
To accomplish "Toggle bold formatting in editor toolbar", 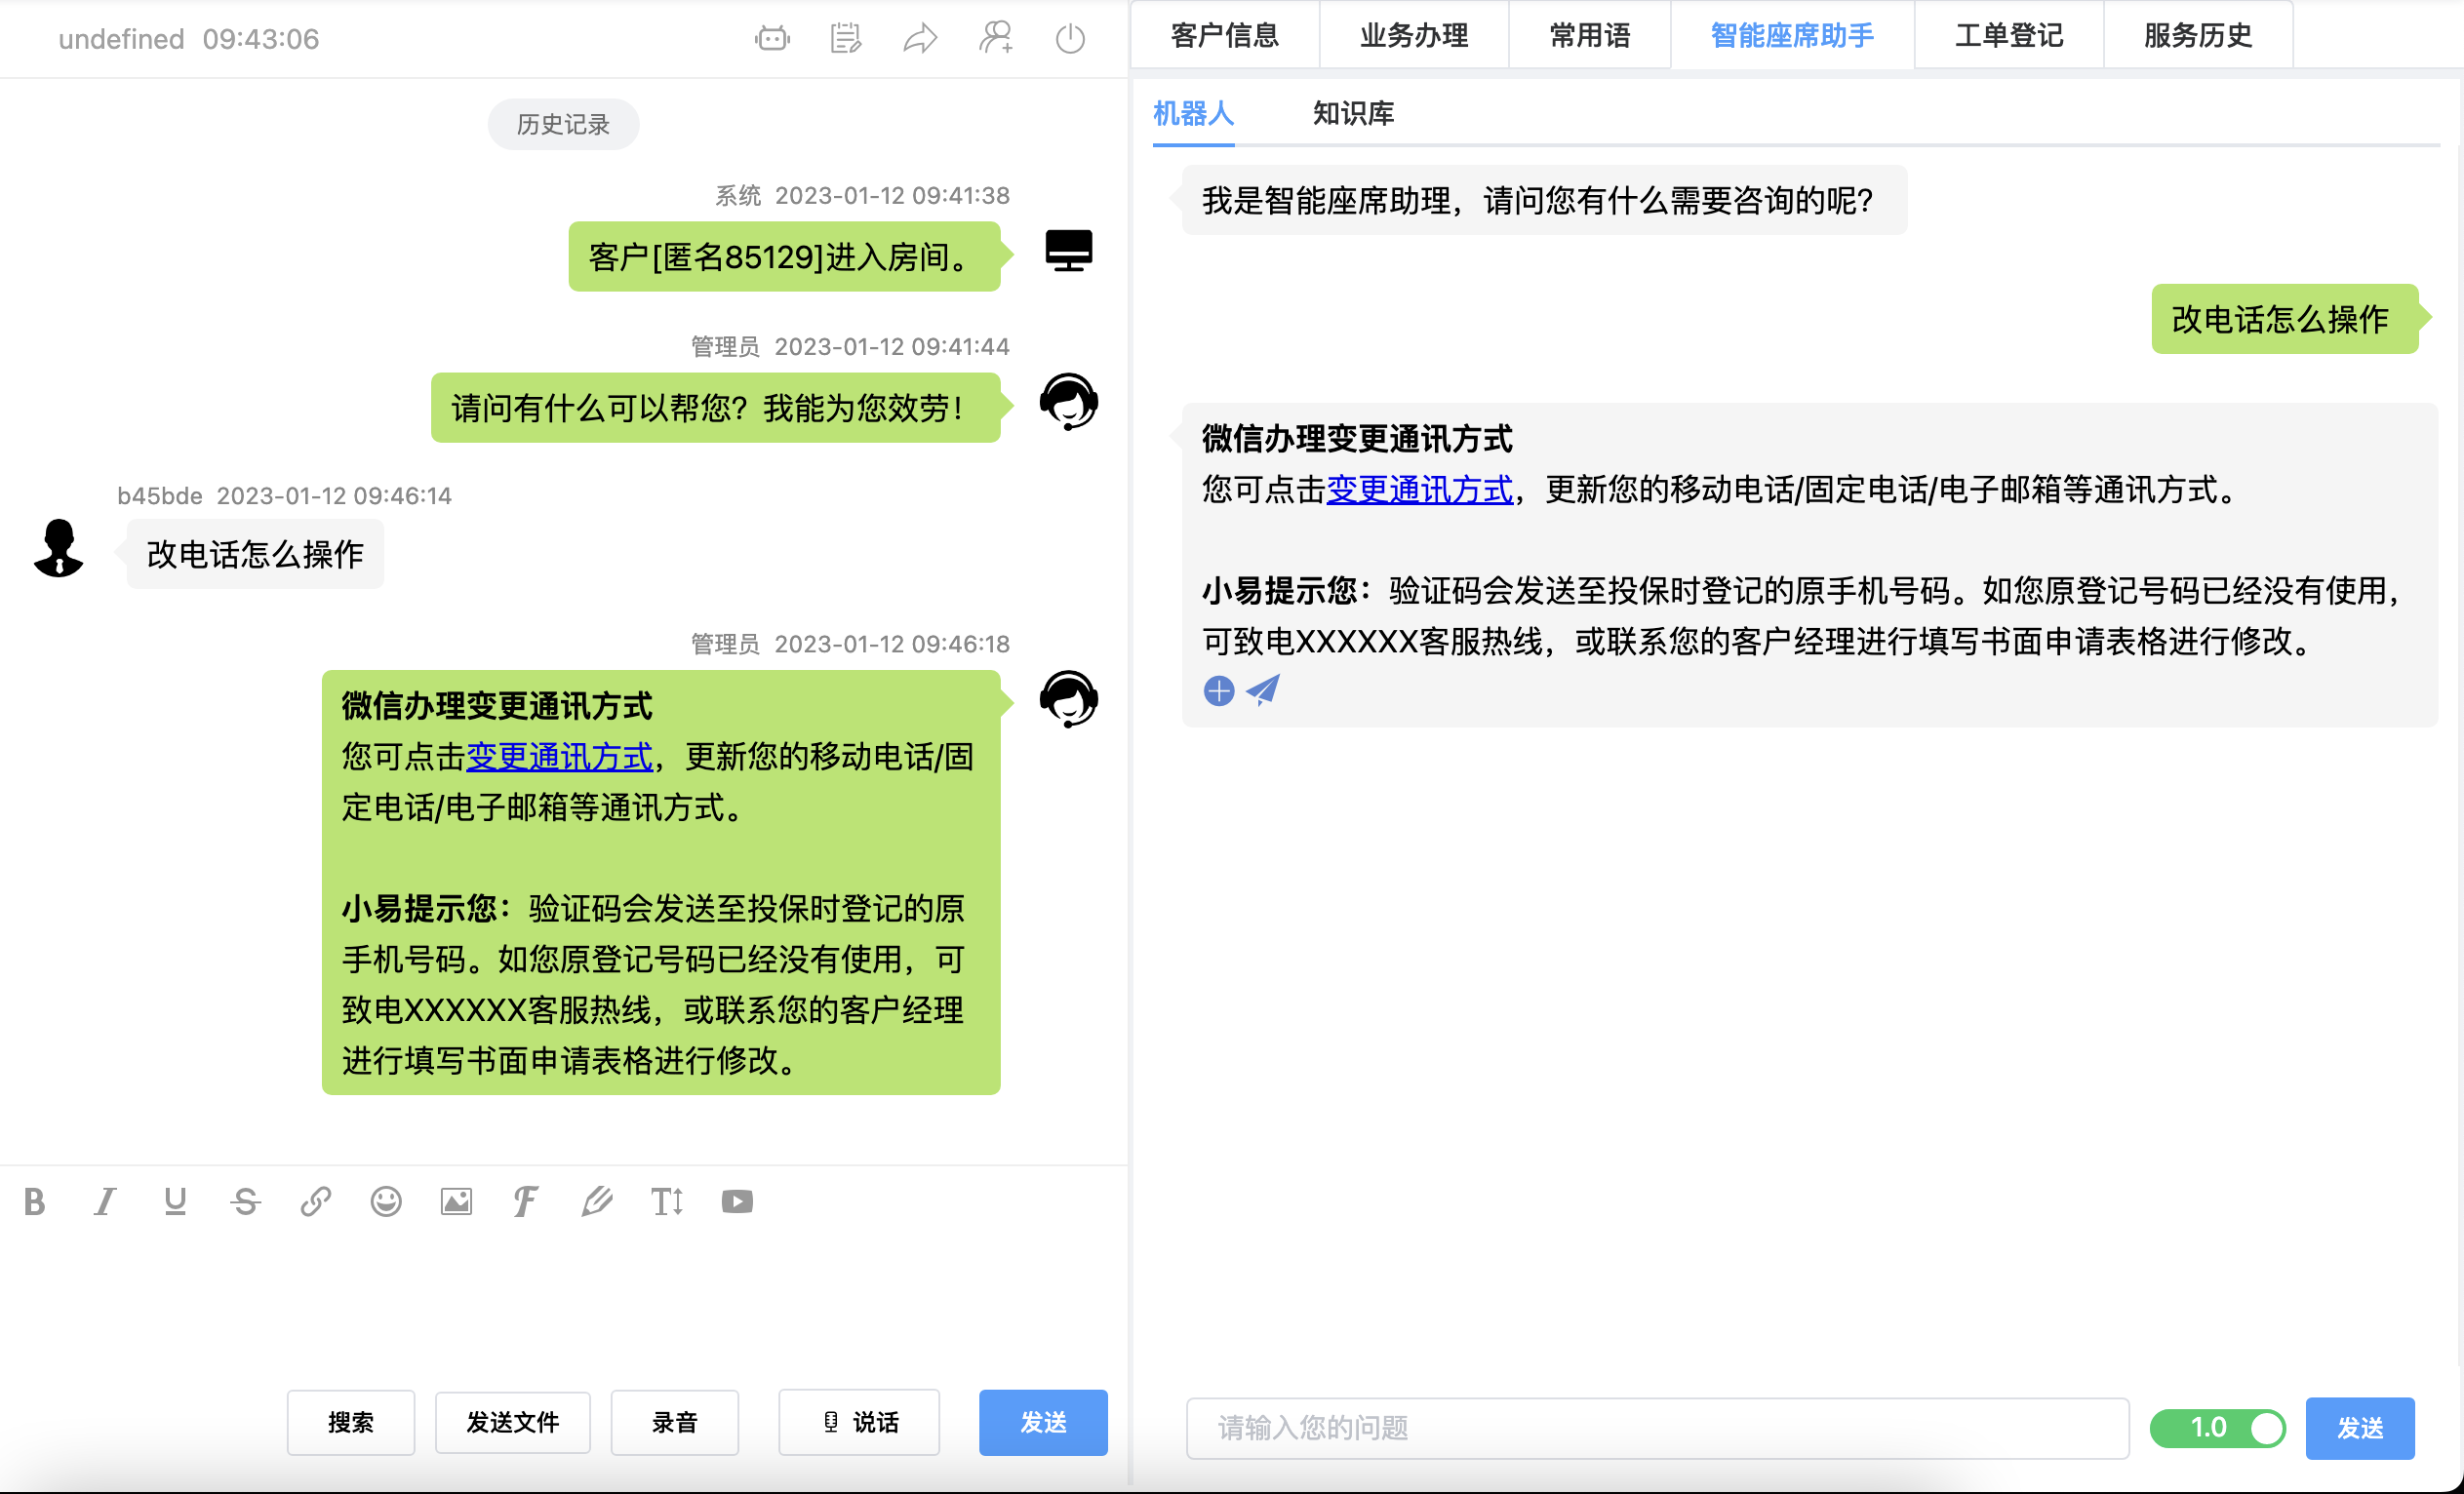I will (35, 1201).
